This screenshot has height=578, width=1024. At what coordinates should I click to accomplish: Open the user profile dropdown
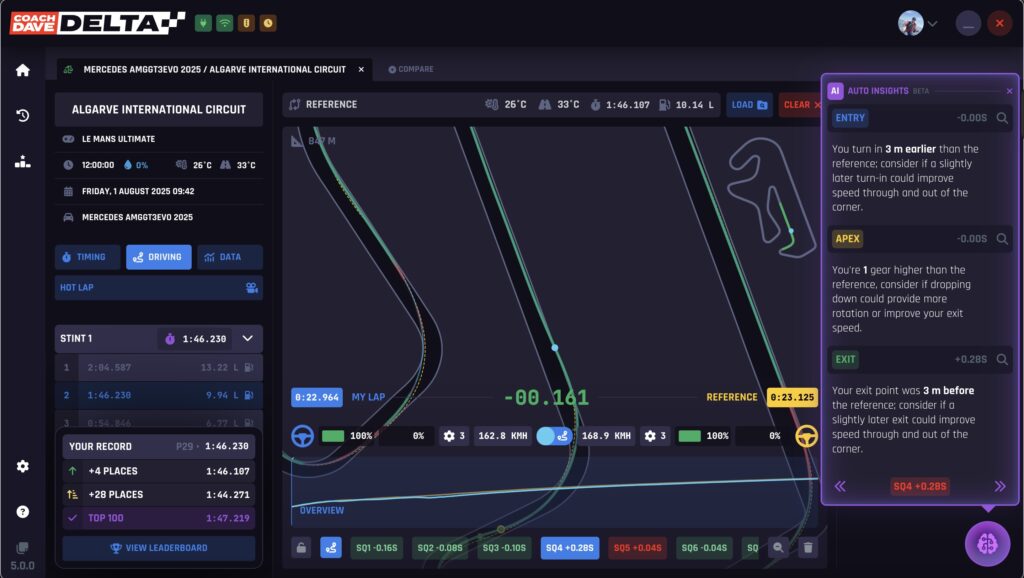click(918, 23)
